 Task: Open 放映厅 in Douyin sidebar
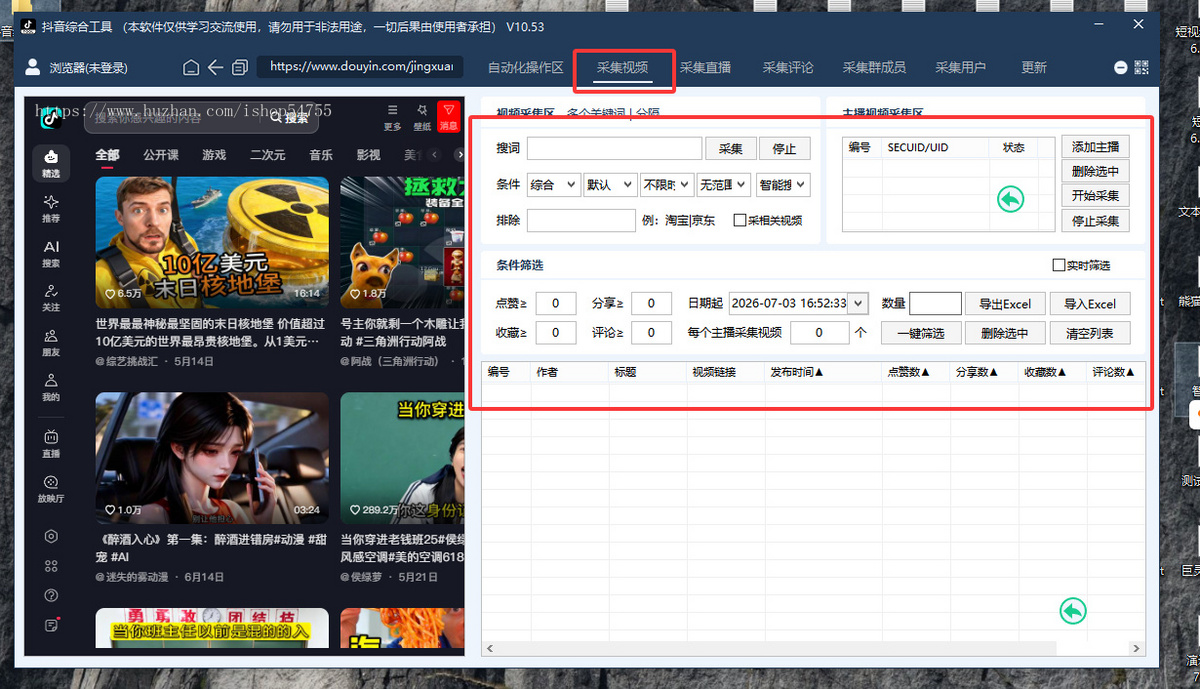(x=51, y=488)
